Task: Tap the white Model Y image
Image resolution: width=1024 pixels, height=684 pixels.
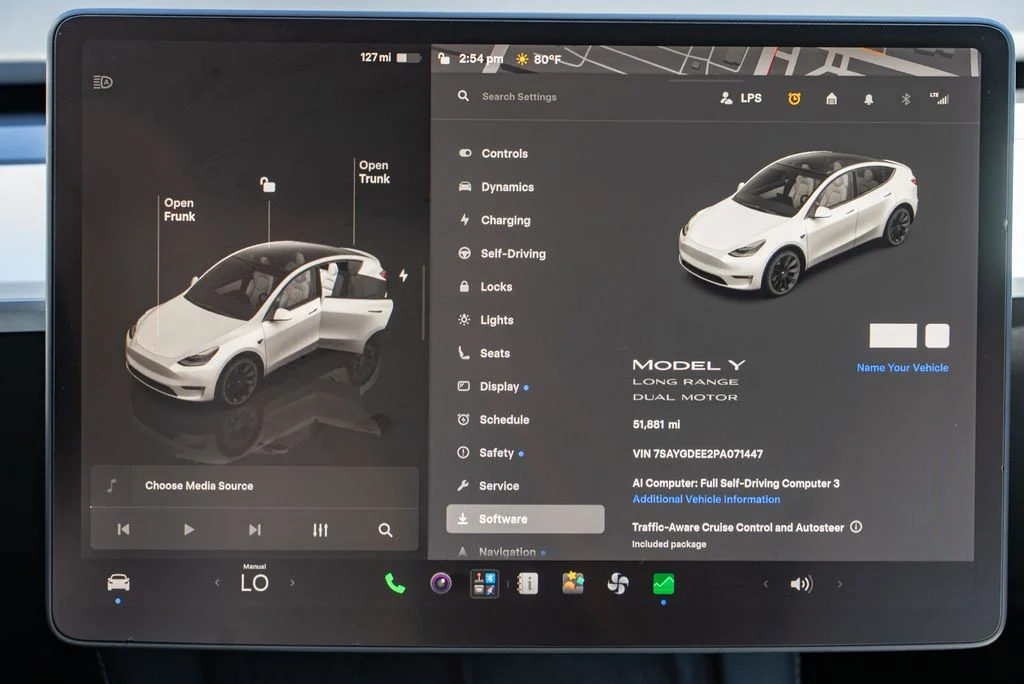Action: pos(797,223)
